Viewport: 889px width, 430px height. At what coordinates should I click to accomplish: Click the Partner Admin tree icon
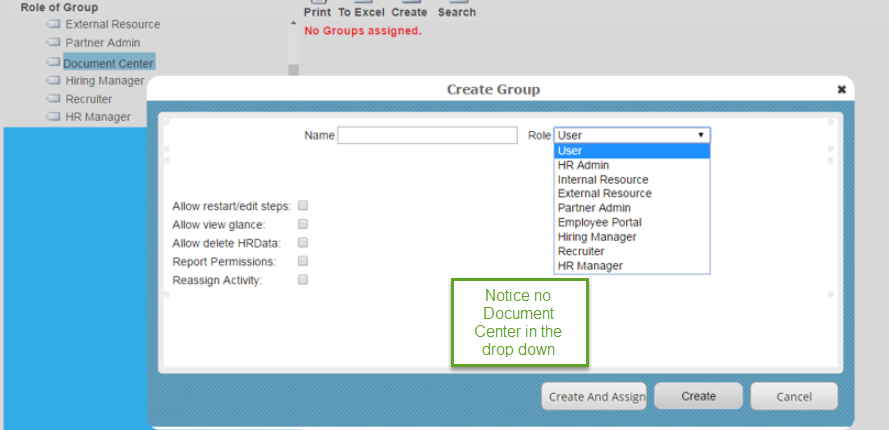coord(53,43)
